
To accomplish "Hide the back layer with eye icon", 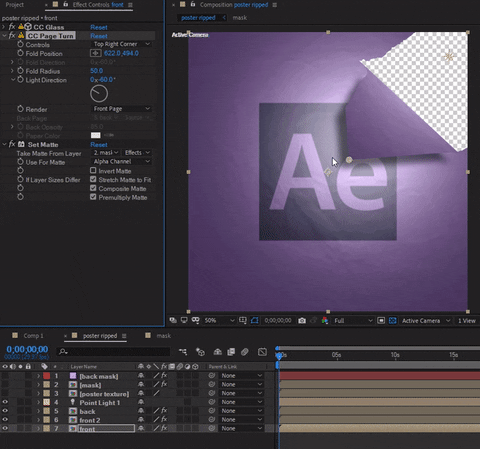I will (x=5, y=411).
